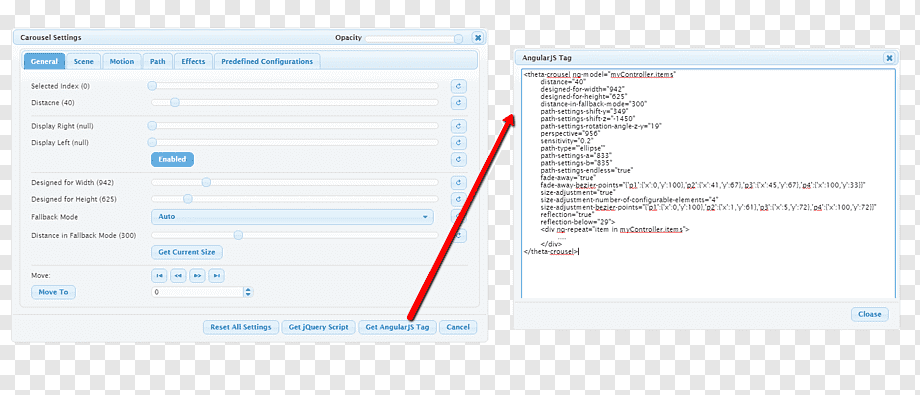Click the Display Right slider handle
Image resolution: width=920 pixels, height=395 pixels.
pyautogui.click(x=152, y=126)
